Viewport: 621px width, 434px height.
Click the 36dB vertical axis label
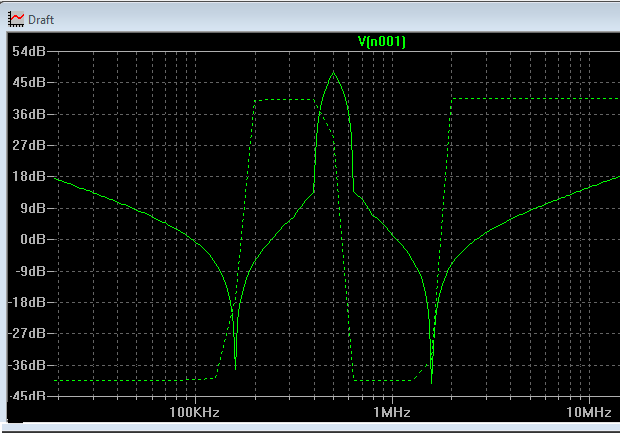(x=28, y=114)
